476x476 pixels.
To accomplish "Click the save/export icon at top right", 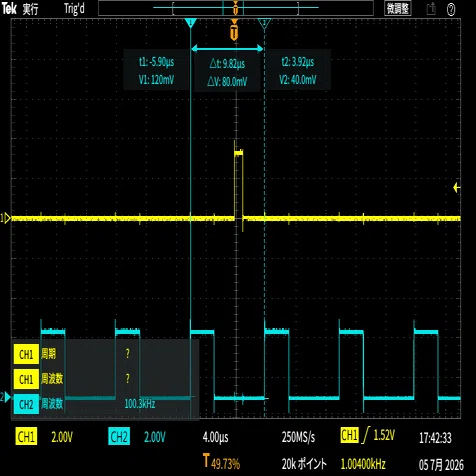I will tap(431, 9).
